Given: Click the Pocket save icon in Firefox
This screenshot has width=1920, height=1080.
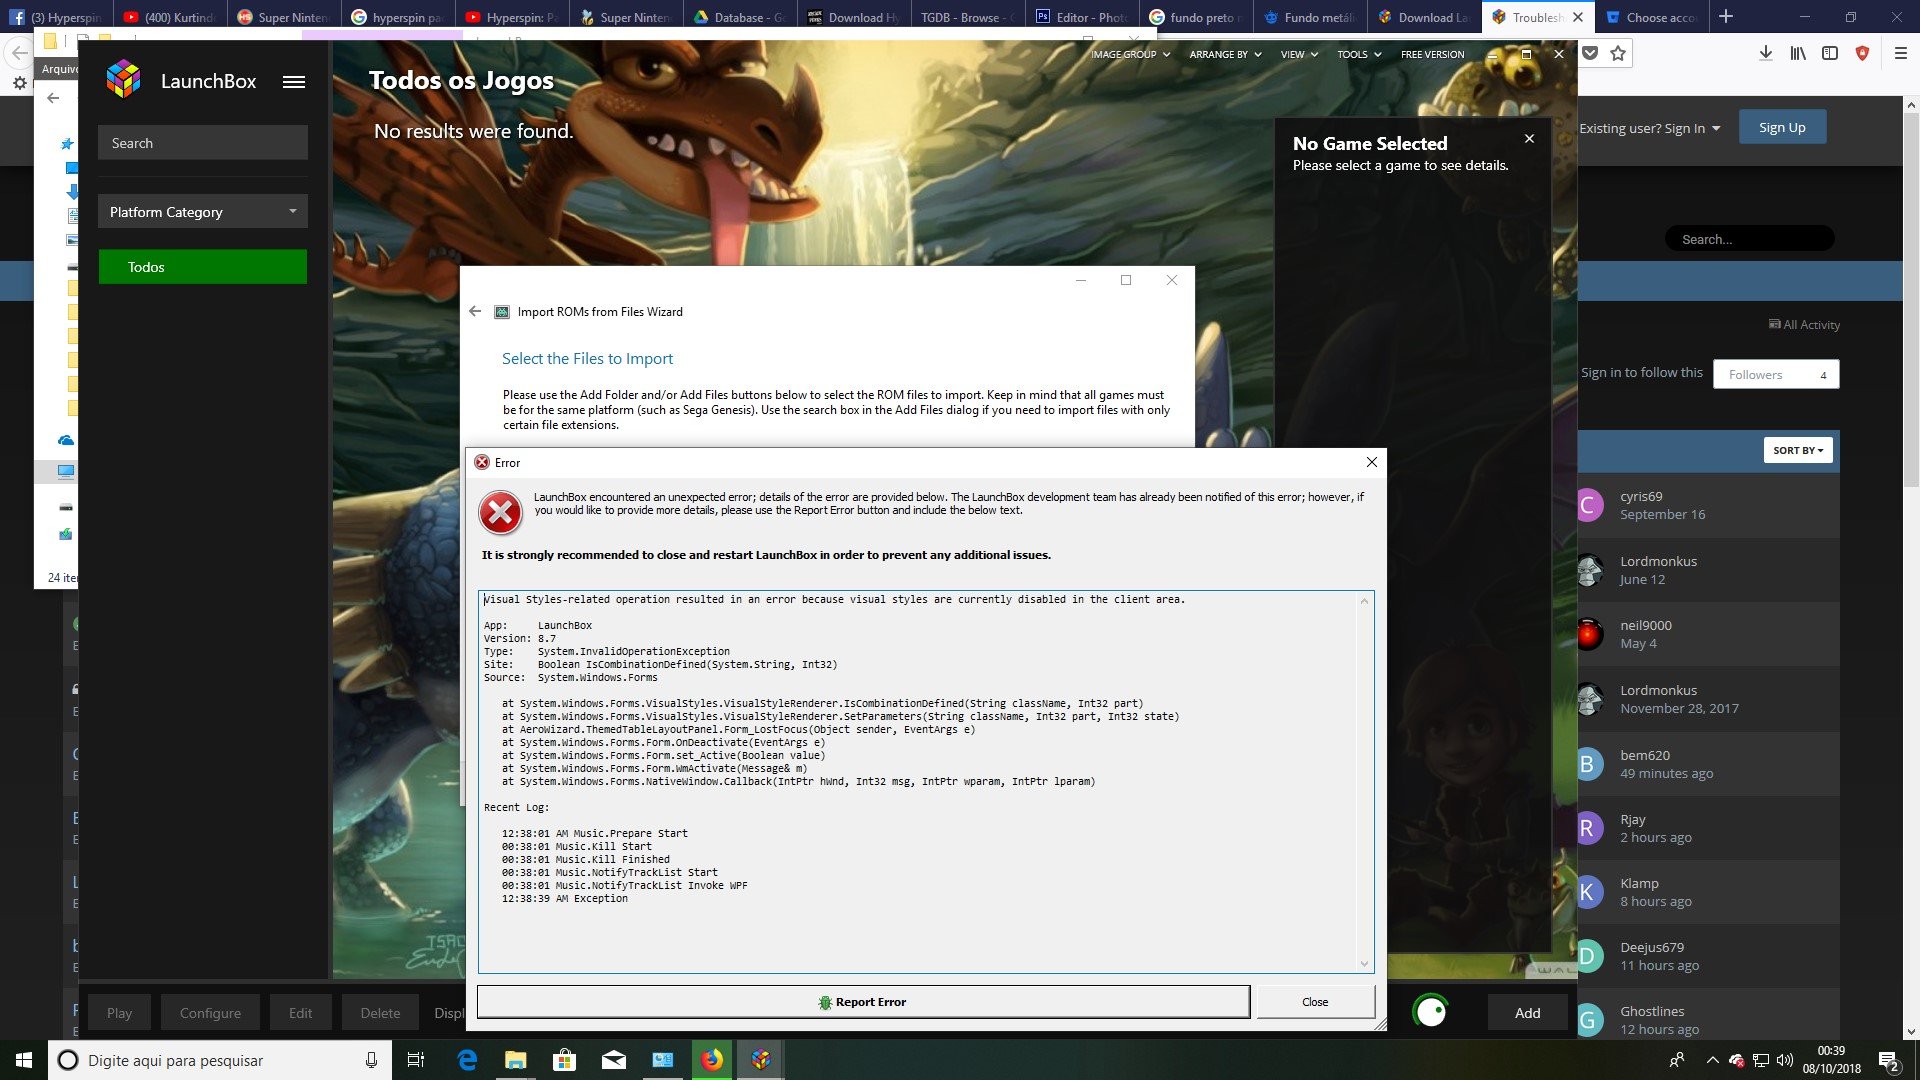Looking at the screenshot, I should pos(1590,53).
